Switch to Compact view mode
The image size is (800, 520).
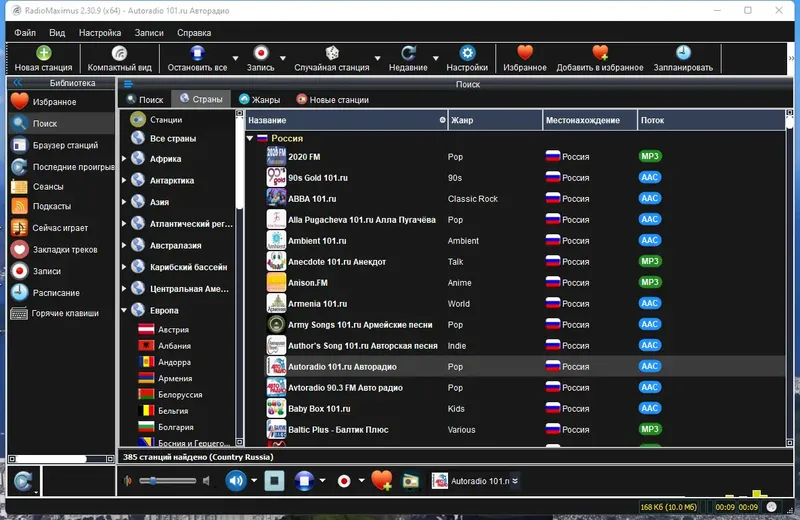click(x=119, y=59)
